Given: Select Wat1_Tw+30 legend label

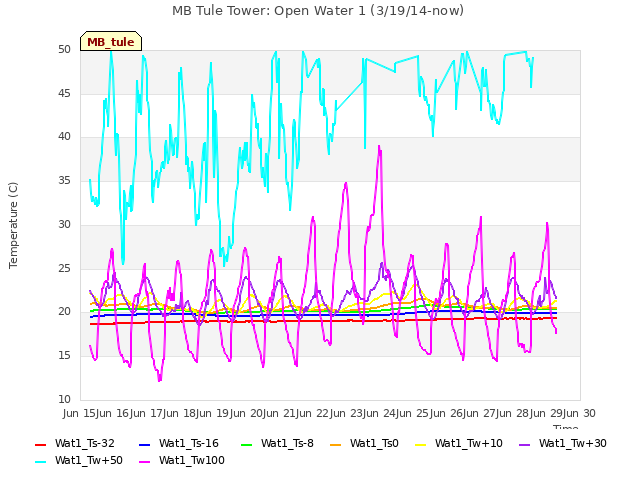Looking at the screenshot, I should click(x=573, y=443).
